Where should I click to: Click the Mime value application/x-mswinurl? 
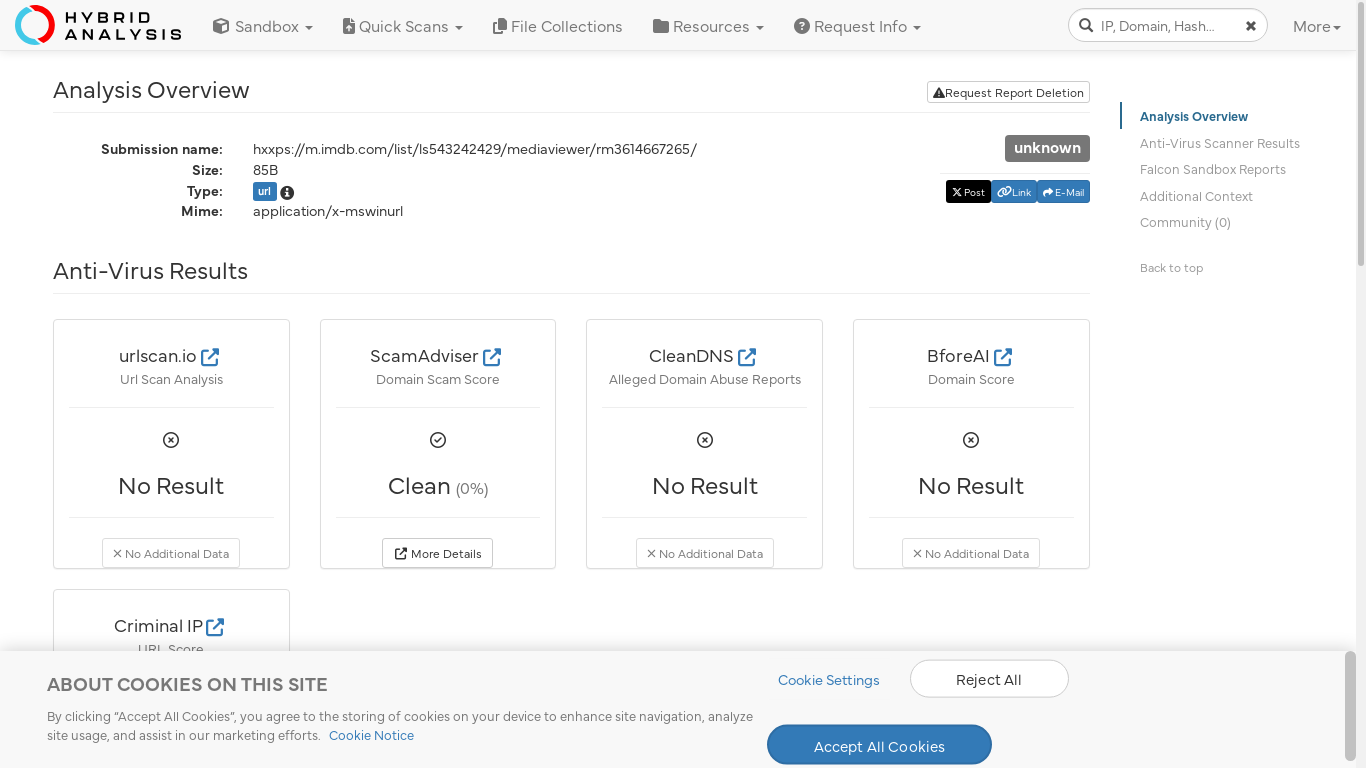[x=328, y=211]
